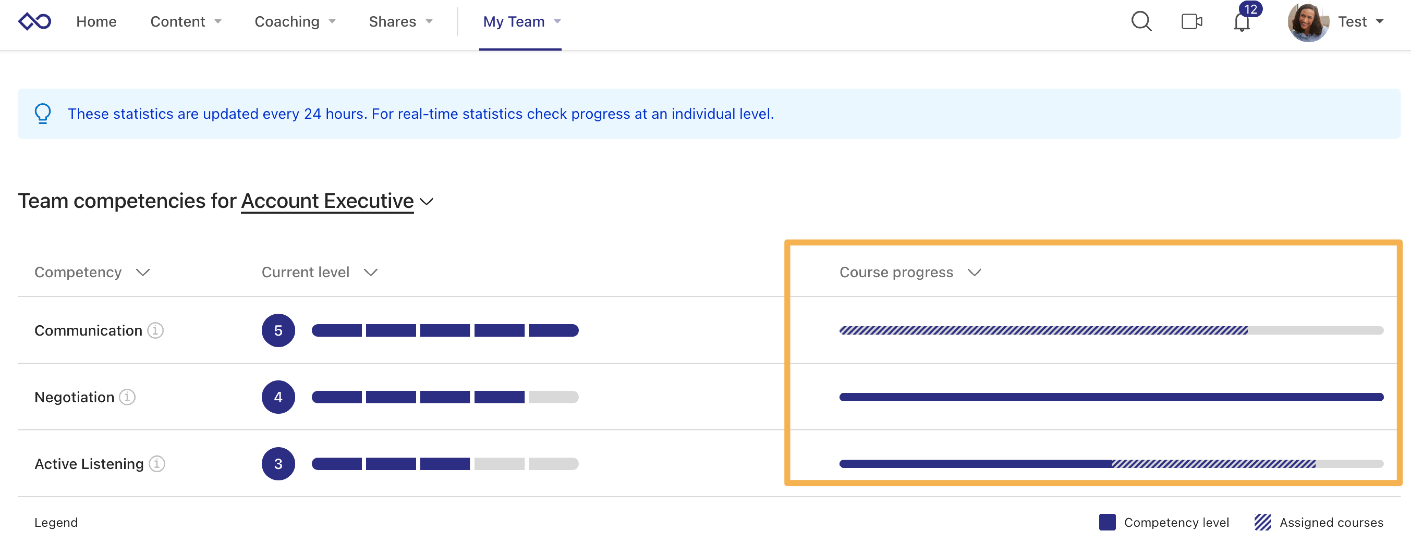Open the search magnifier icon
The height and width of the screenshot is (543, 1411).
(x=1141, y=21)
